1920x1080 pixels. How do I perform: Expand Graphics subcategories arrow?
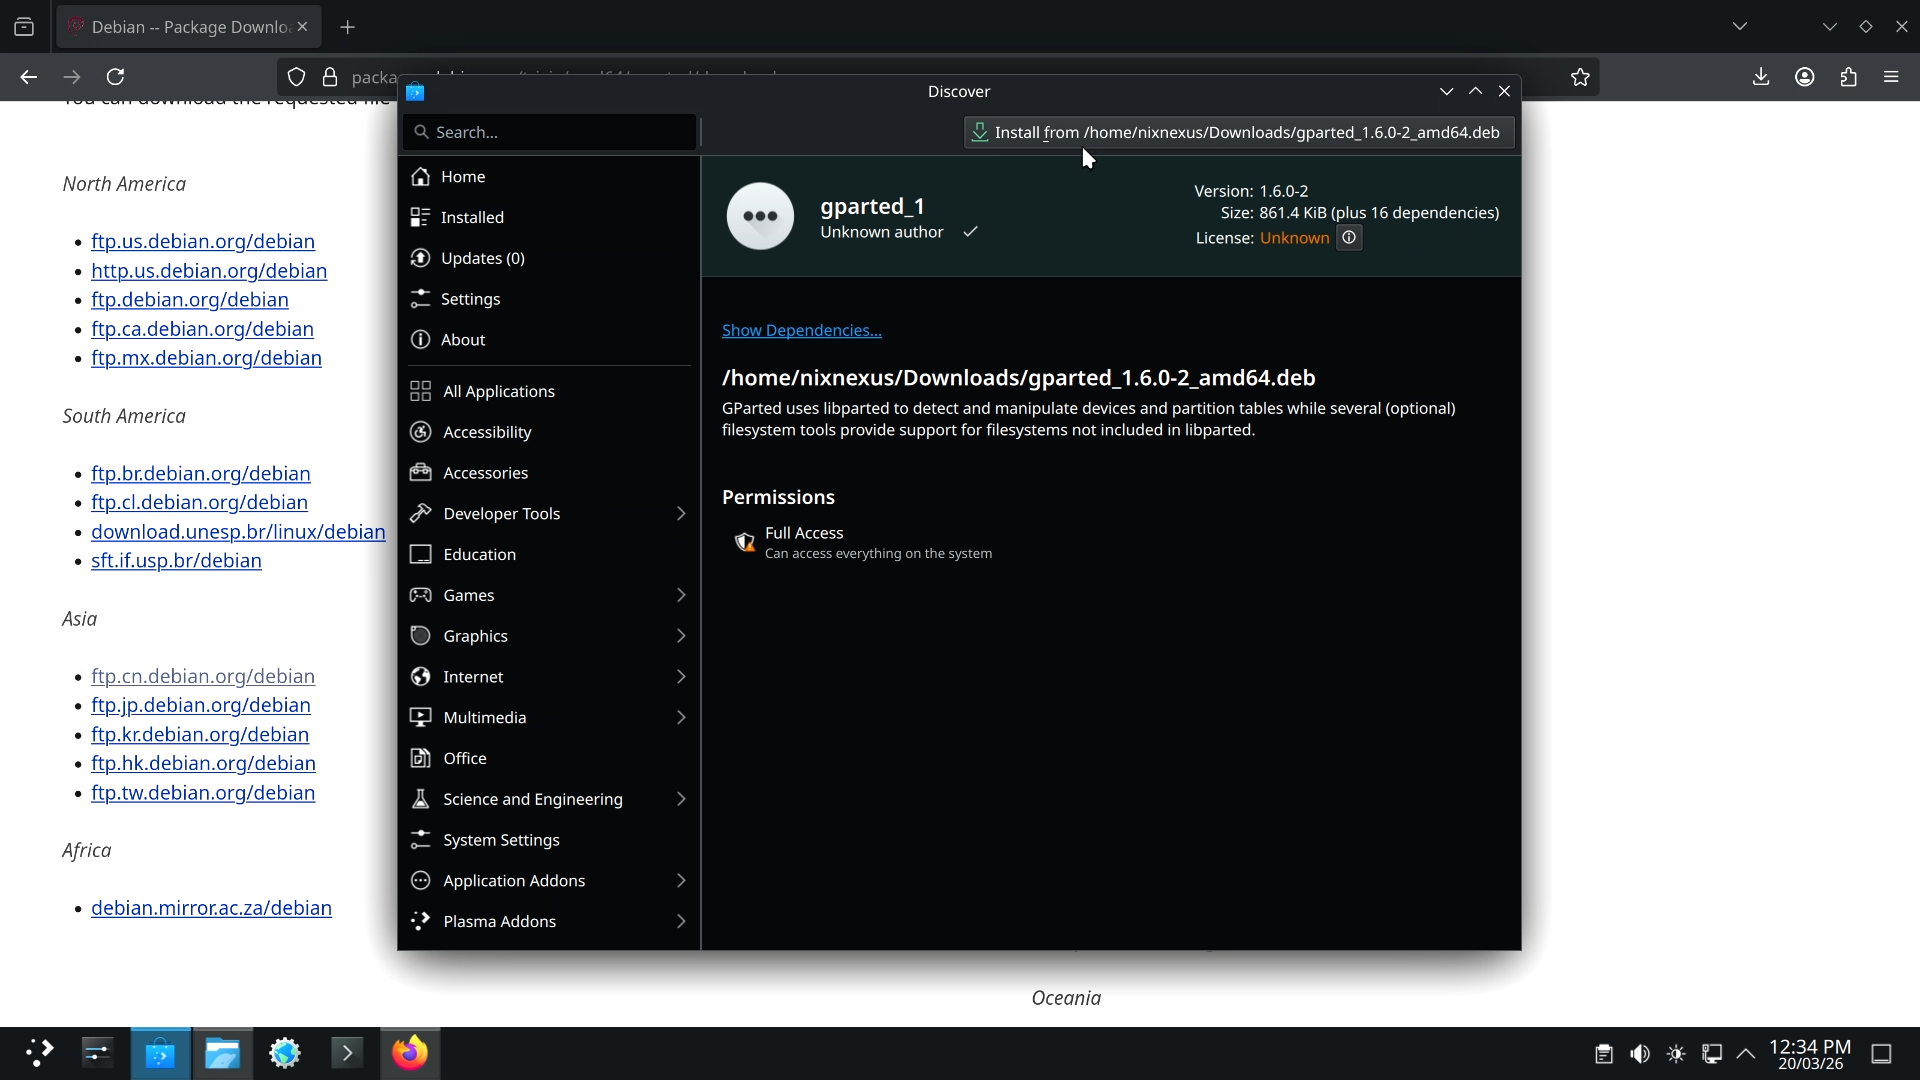coord(681,636)
